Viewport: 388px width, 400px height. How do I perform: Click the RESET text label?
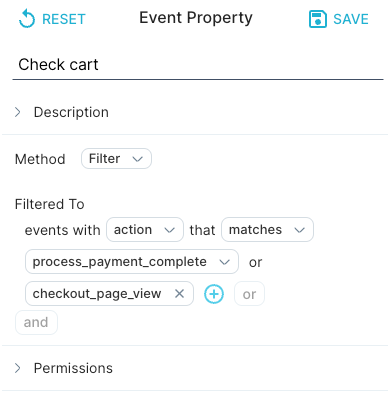[x=64, y=19]
